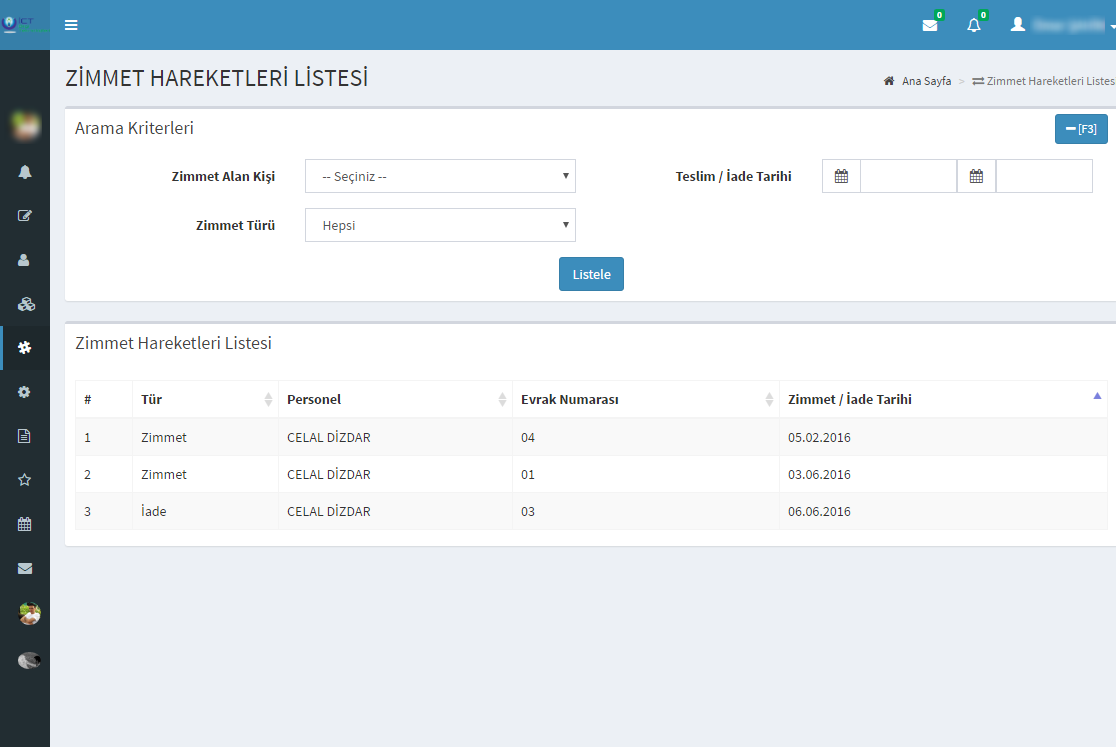Open the Zimmet Alan Kişi dropdown
The height and width of the screenshot is (747, 1116).
click(440, 176)
